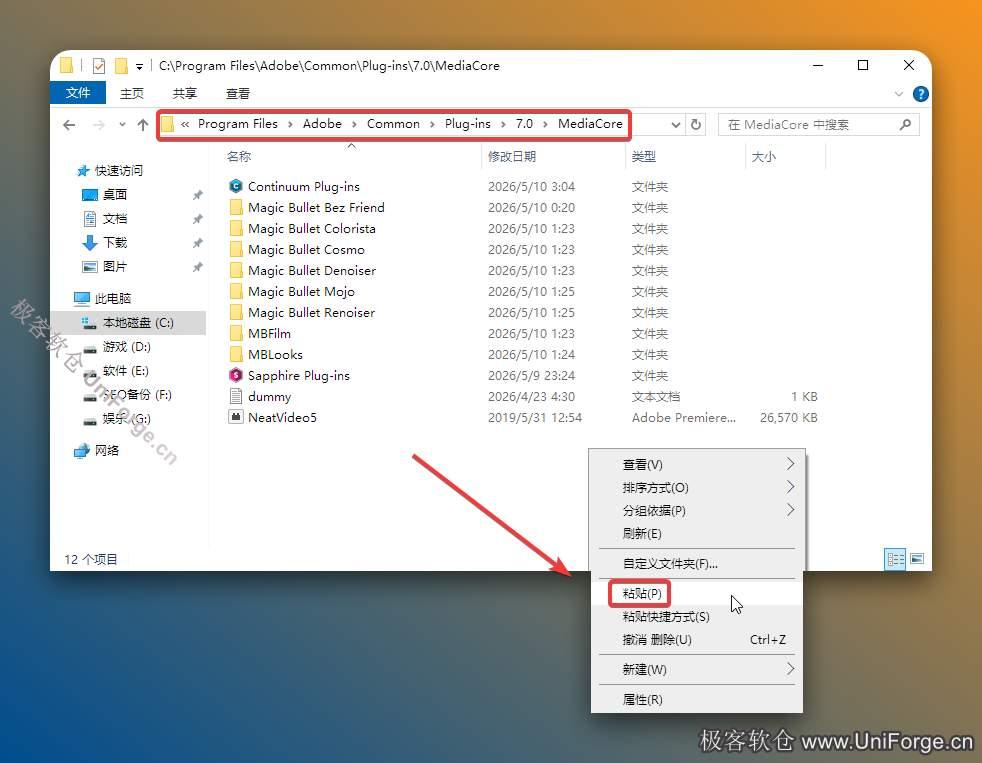Click the search magnifier icon

pos(905,125)
